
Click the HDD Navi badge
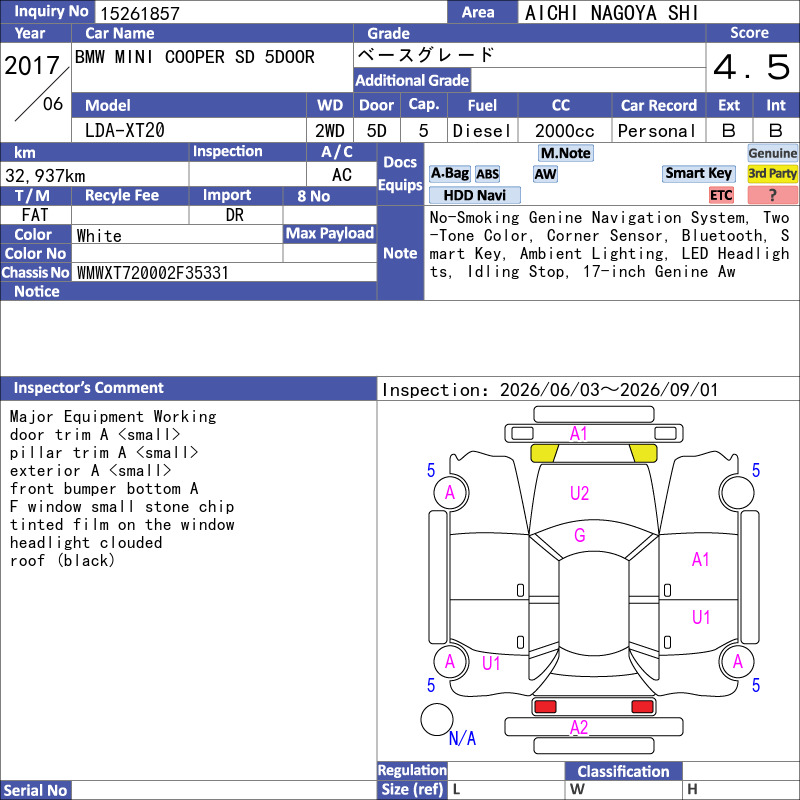474,195
